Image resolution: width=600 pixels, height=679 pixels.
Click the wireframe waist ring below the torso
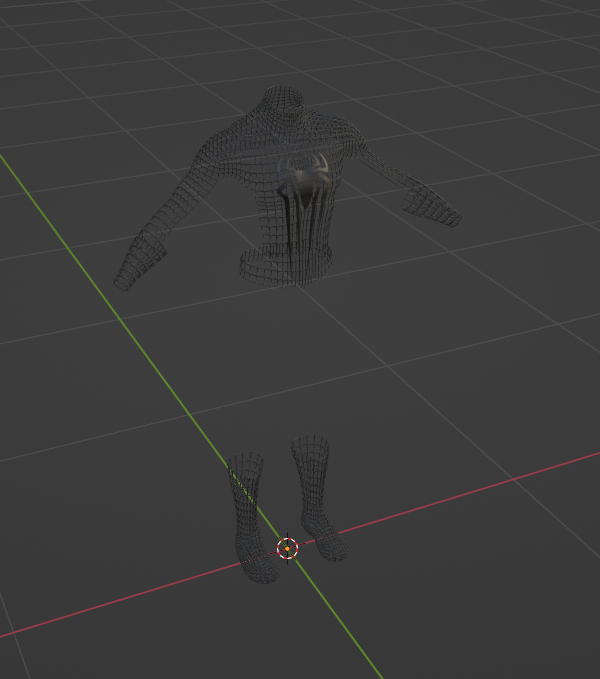(x=287, y=266)
